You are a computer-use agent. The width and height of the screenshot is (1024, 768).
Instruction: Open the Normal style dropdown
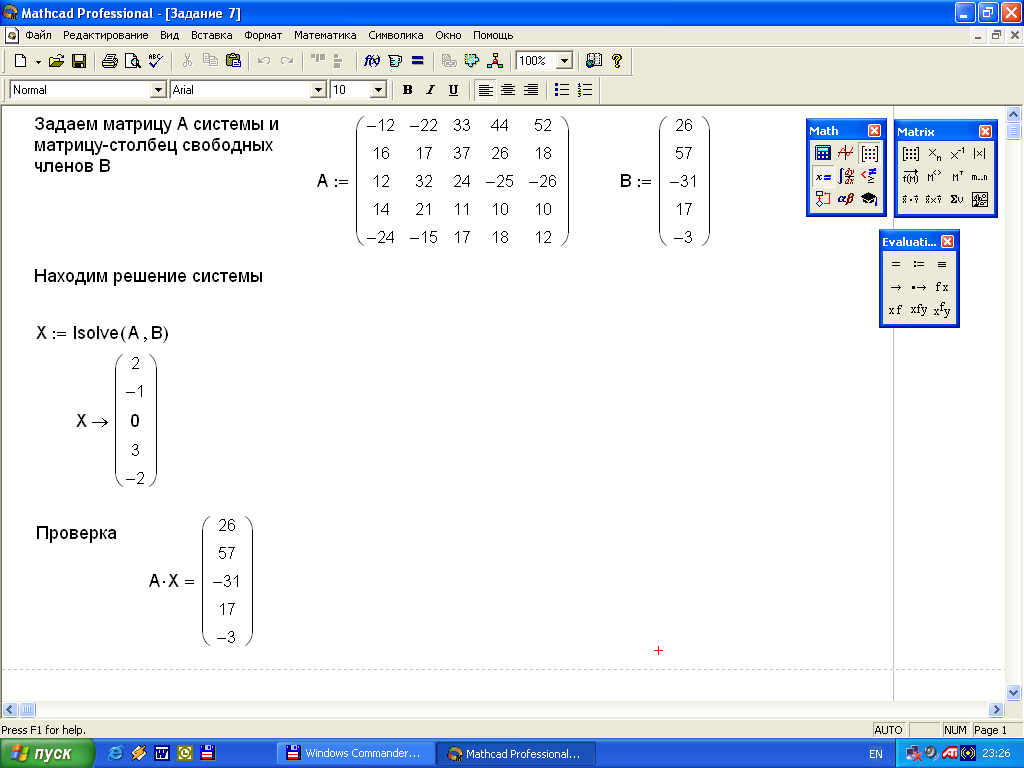click(158, 90)
